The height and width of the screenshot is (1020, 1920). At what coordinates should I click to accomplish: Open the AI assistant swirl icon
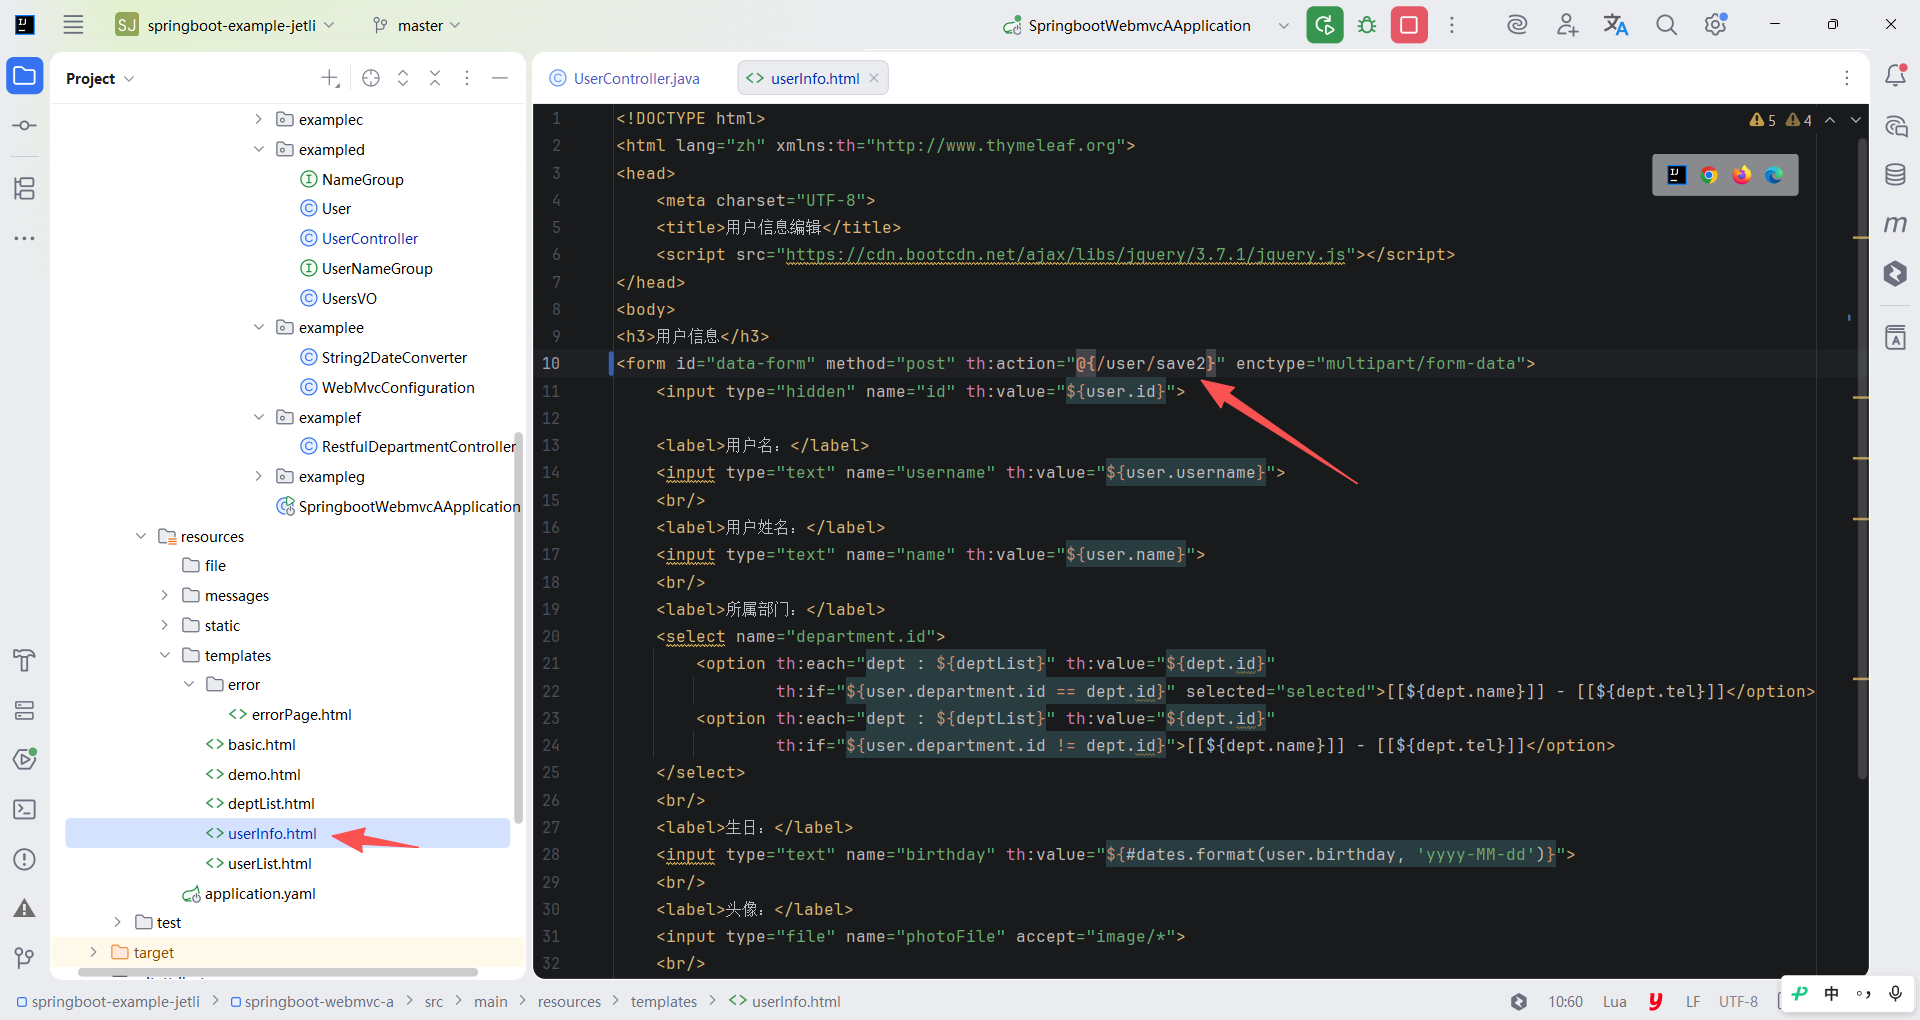1517,25
